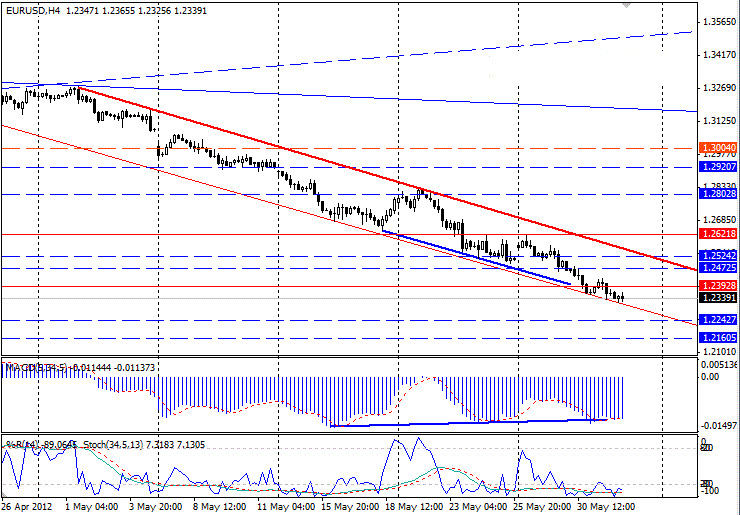
Task: Click the EURUSD,H4 chart title text
Action: coord(106,10)
